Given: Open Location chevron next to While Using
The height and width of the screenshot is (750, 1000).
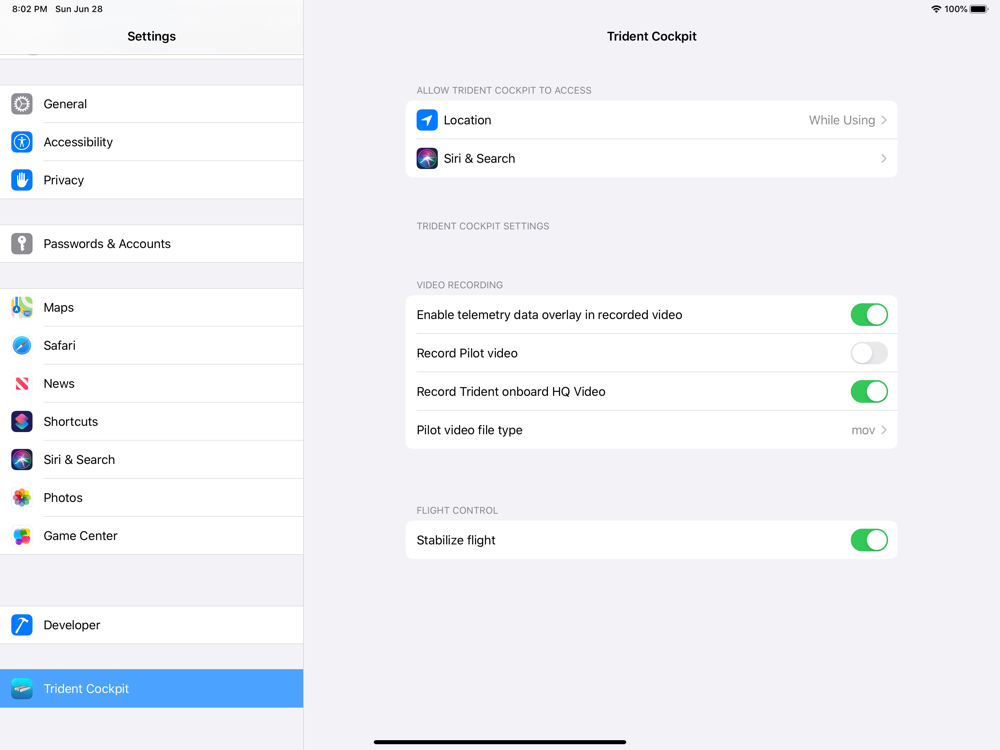Looking at the screenshot, I should pos(884,120).
